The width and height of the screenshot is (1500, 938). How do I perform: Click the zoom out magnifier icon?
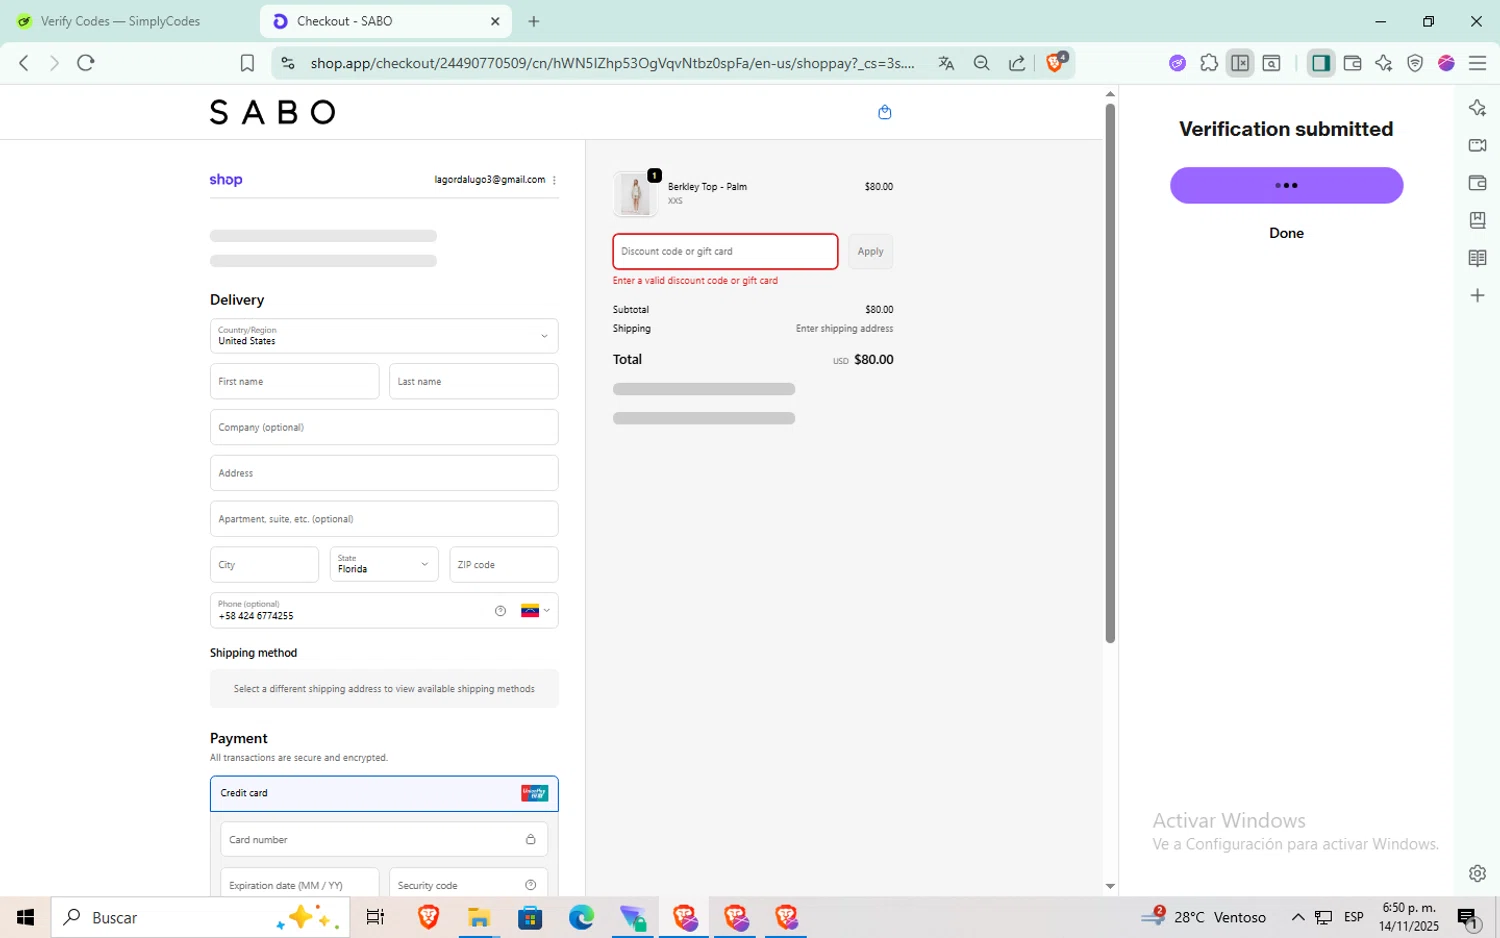pyautogui.click(x=981, y=63)
